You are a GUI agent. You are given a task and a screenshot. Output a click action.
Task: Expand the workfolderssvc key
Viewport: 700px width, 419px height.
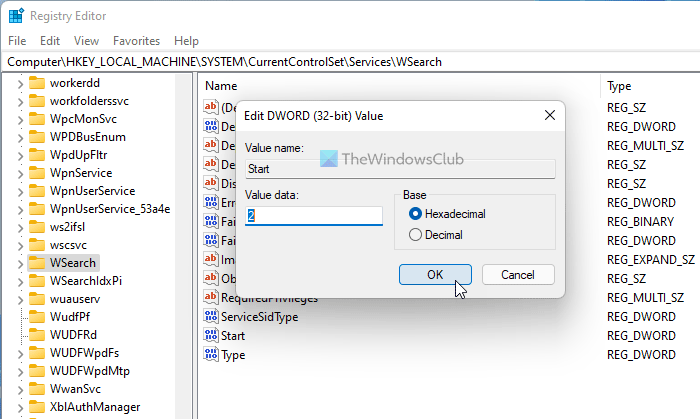(20, 101)
